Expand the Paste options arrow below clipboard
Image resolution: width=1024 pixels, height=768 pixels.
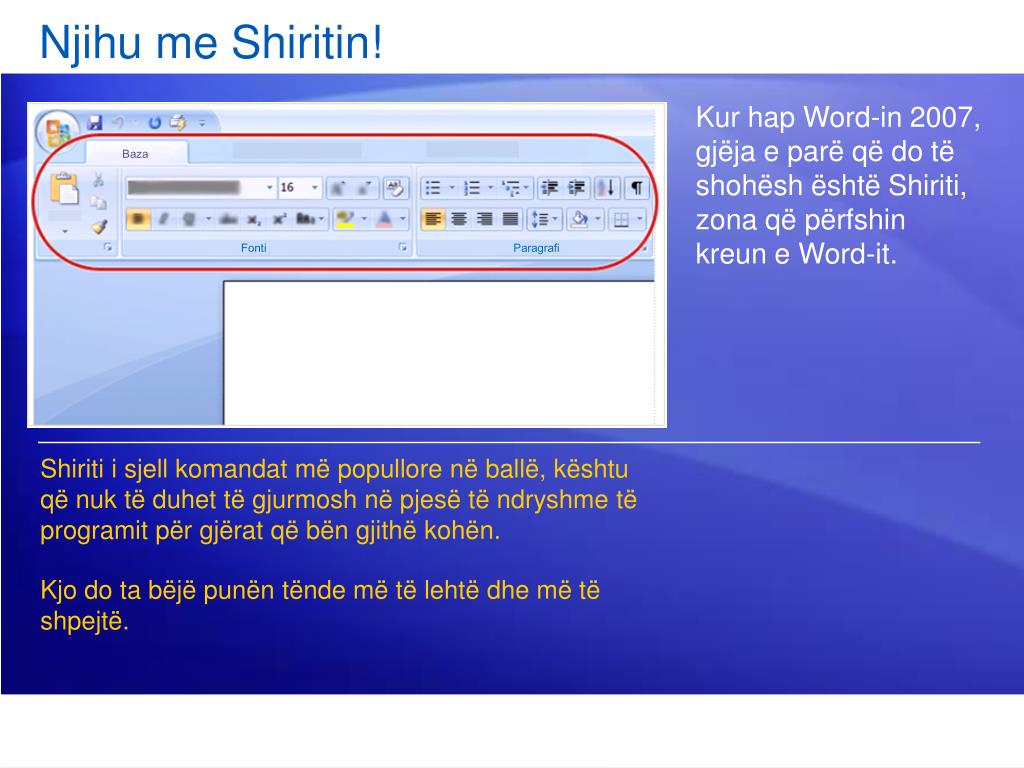[x=65, y=231]
